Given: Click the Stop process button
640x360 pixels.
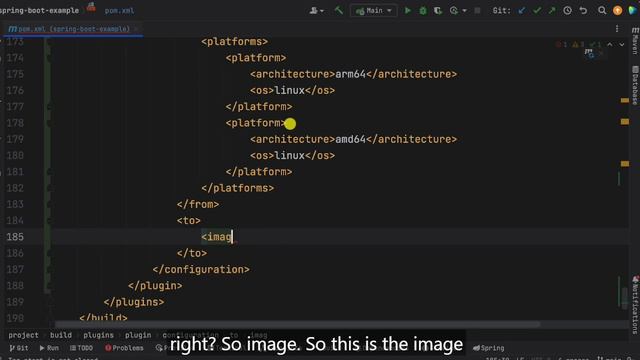Looking at the screenshot, I should coord(477,11).
